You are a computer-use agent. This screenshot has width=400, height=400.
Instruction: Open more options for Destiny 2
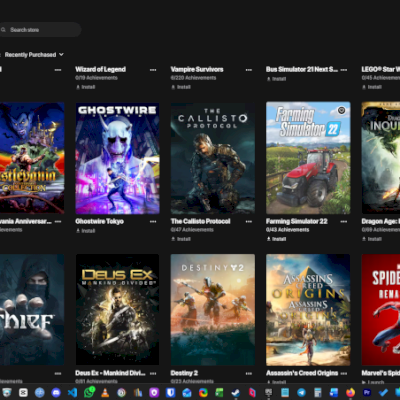click(x=249, y=373)
